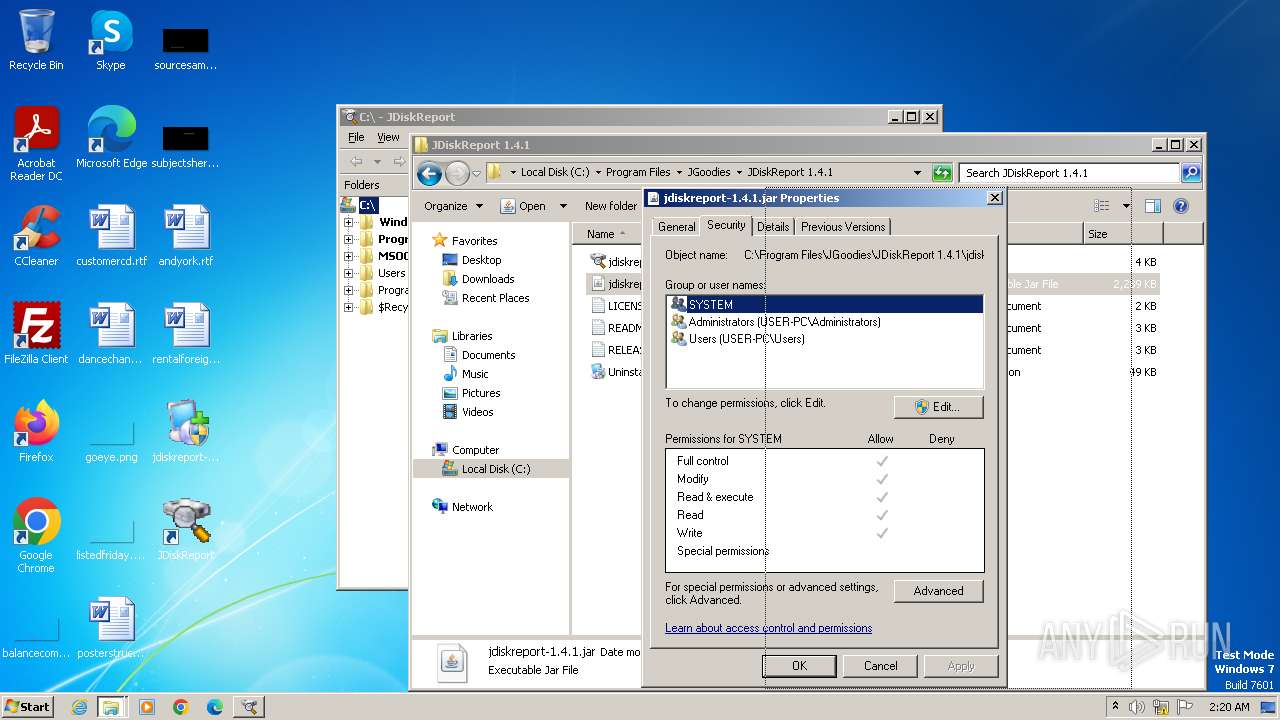
Task: Select SYSTEM in group list
Action: 825,305
